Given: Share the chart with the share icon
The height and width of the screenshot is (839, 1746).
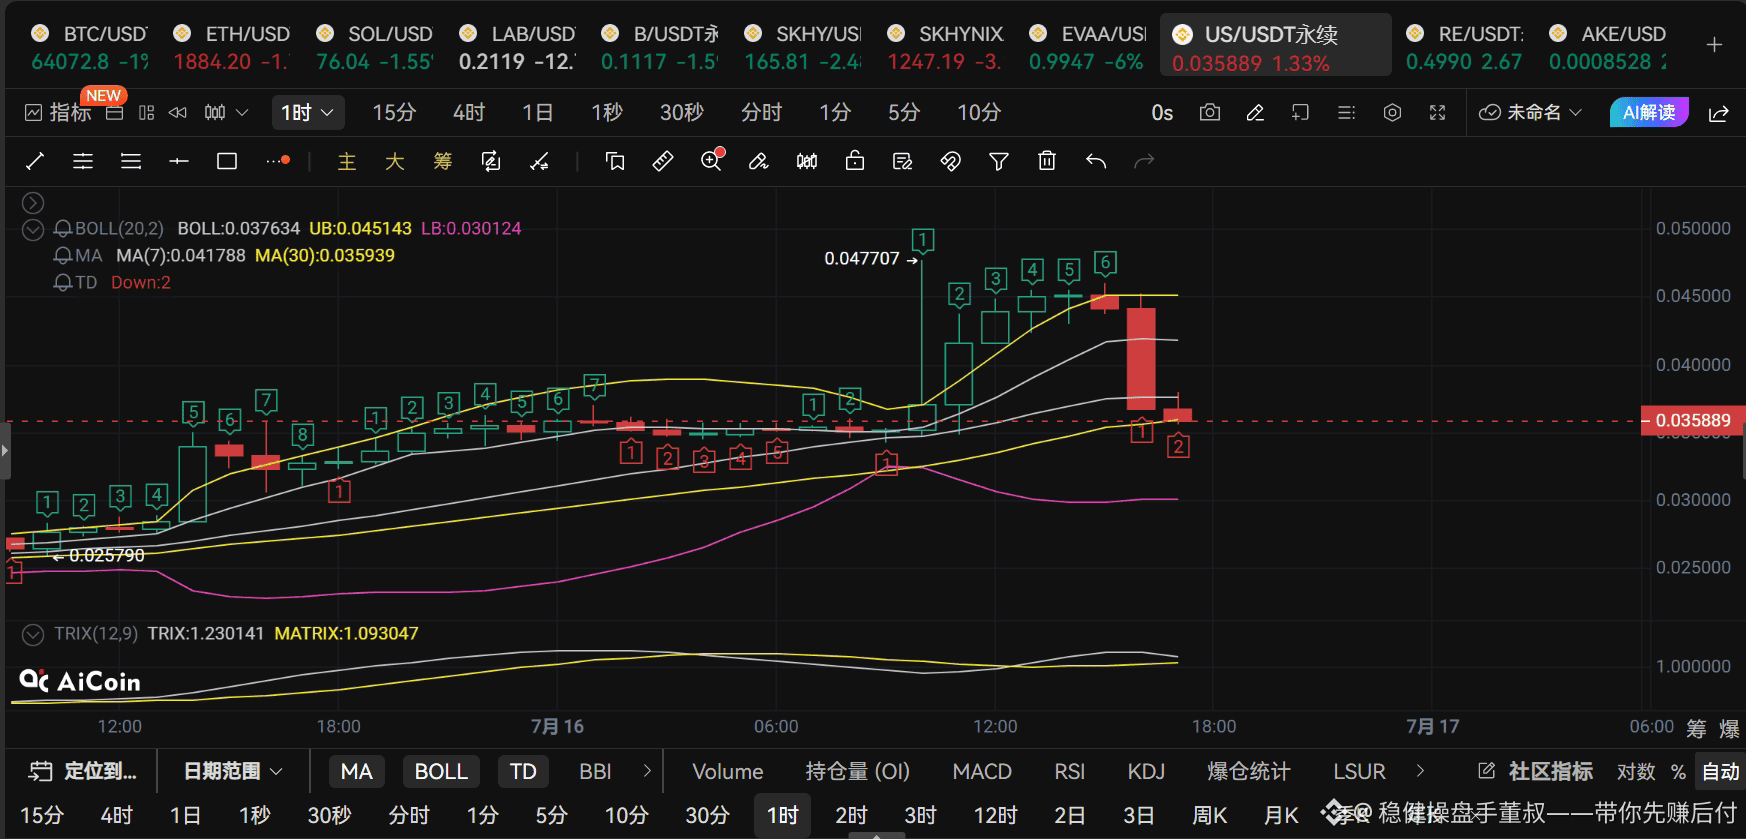Looking at the screenshot, I should point(1719,113).
